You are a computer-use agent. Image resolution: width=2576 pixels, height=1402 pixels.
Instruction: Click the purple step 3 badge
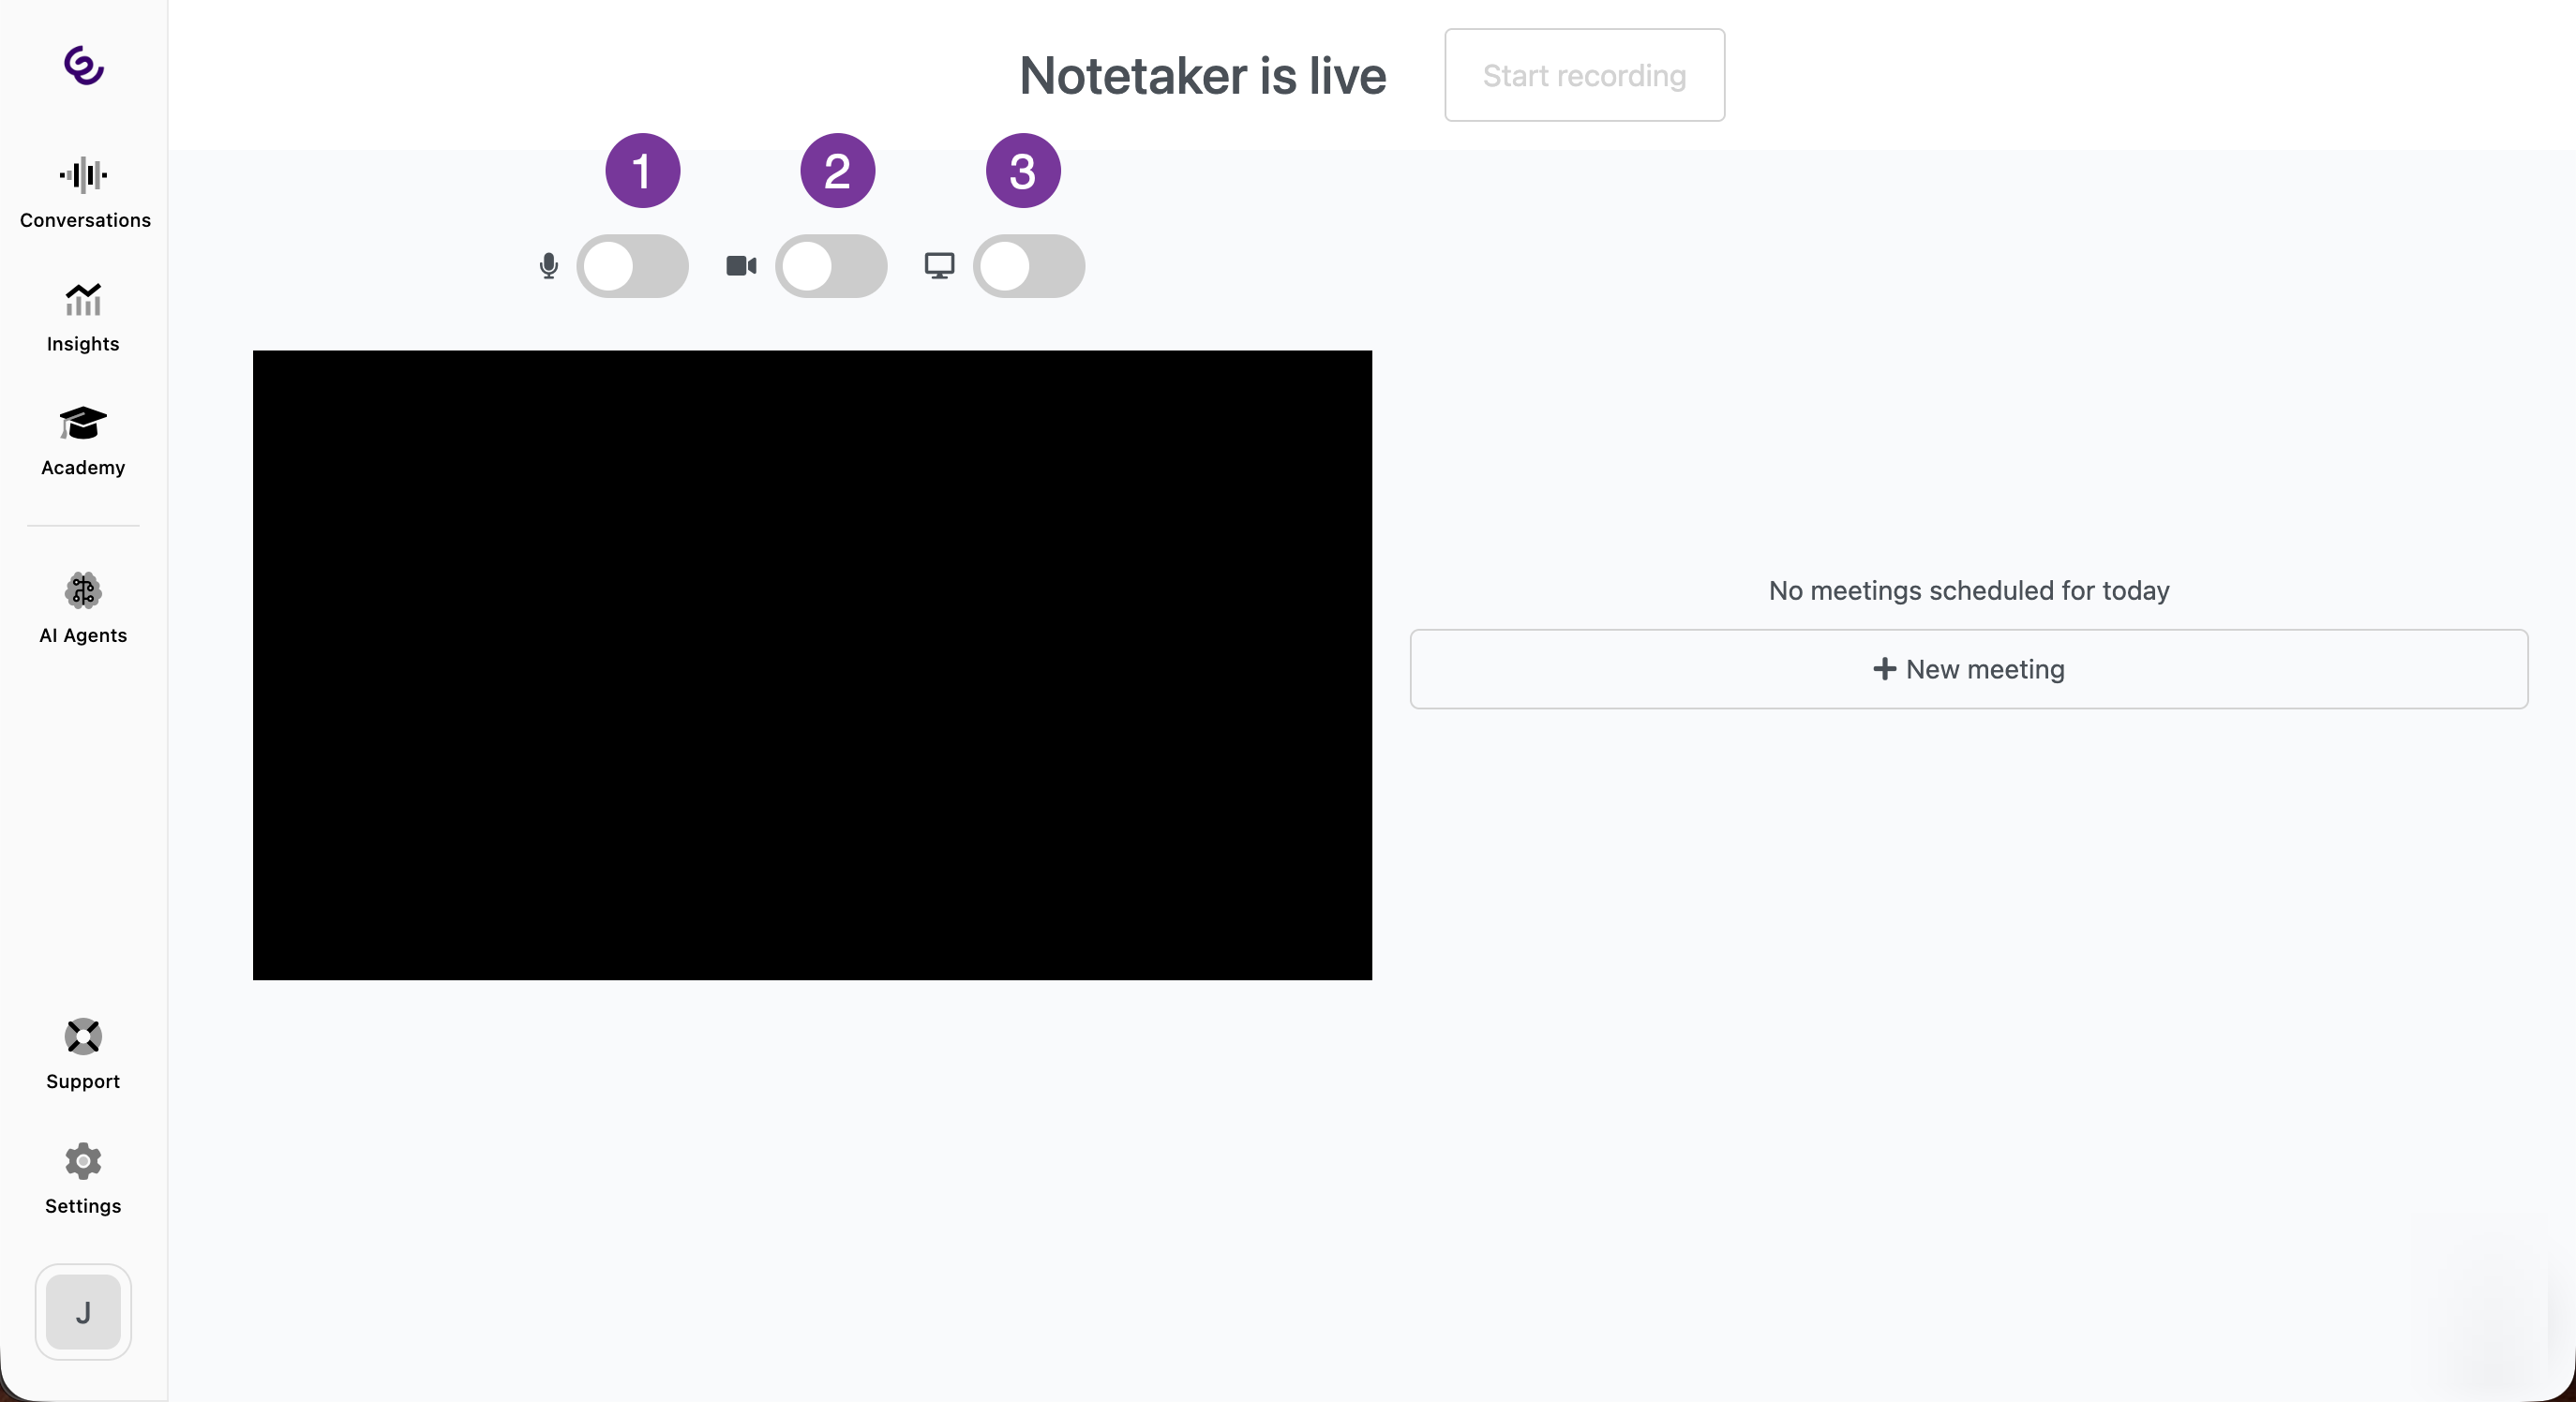(x=1022, y=171)
